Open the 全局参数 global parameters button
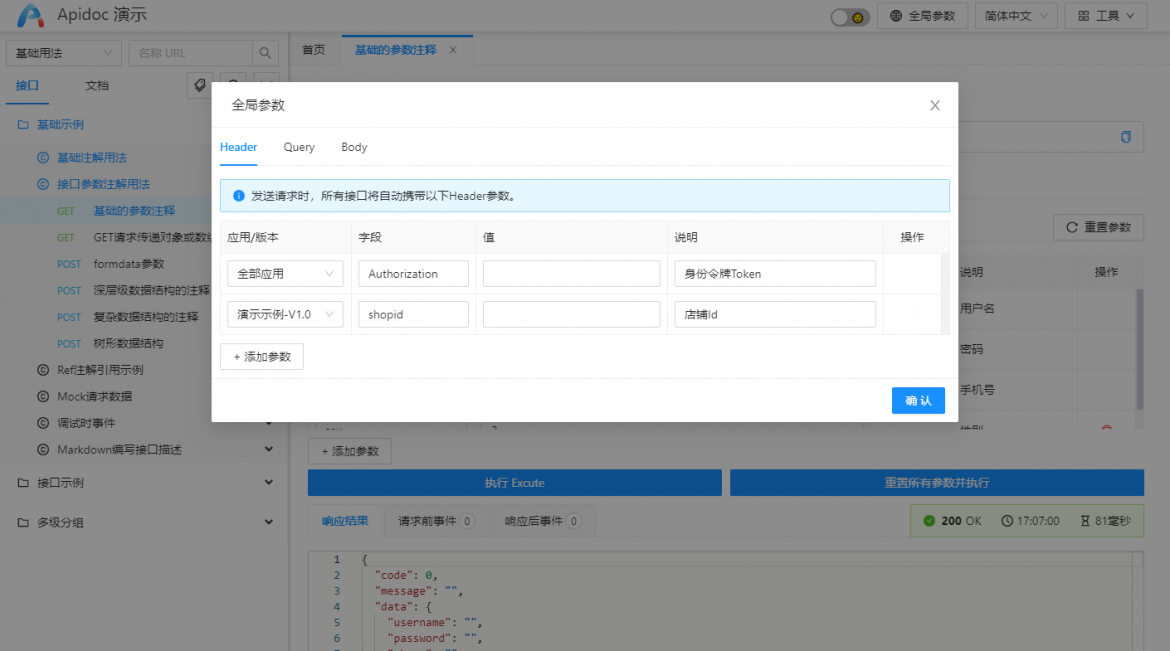Screen dimensions: 1170x651 click(922, 16)
